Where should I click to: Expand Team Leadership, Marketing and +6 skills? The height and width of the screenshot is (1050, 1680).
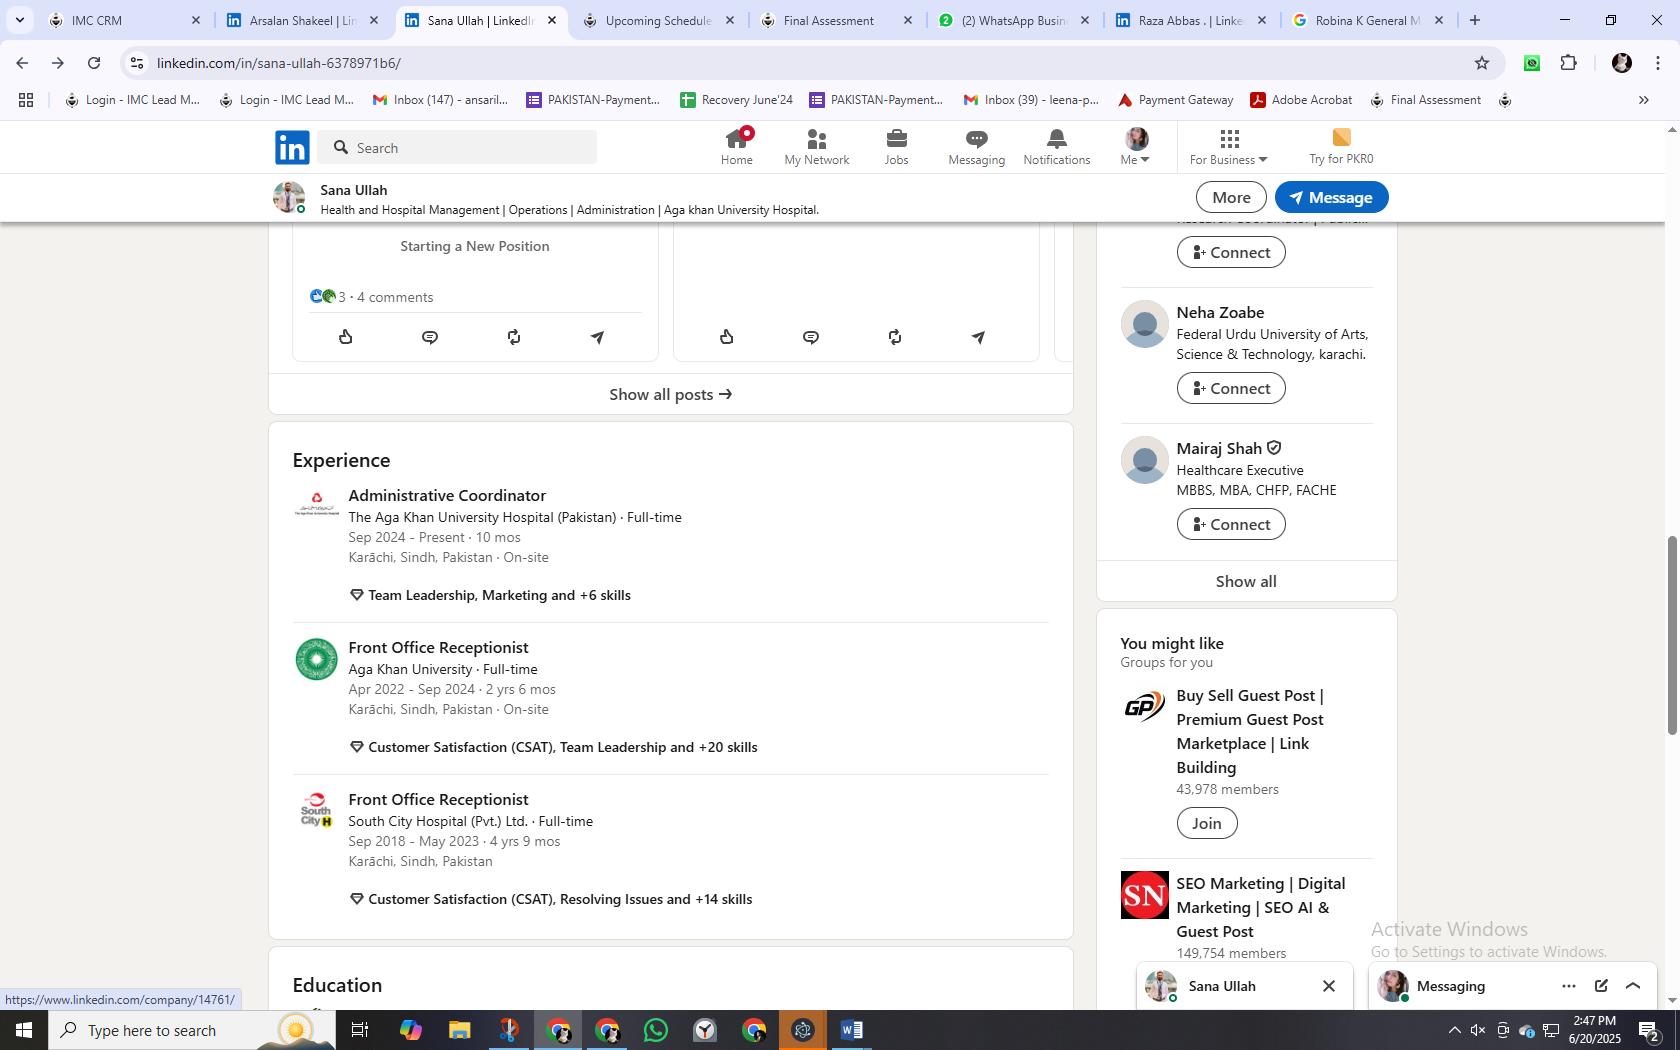pos(499,595)
